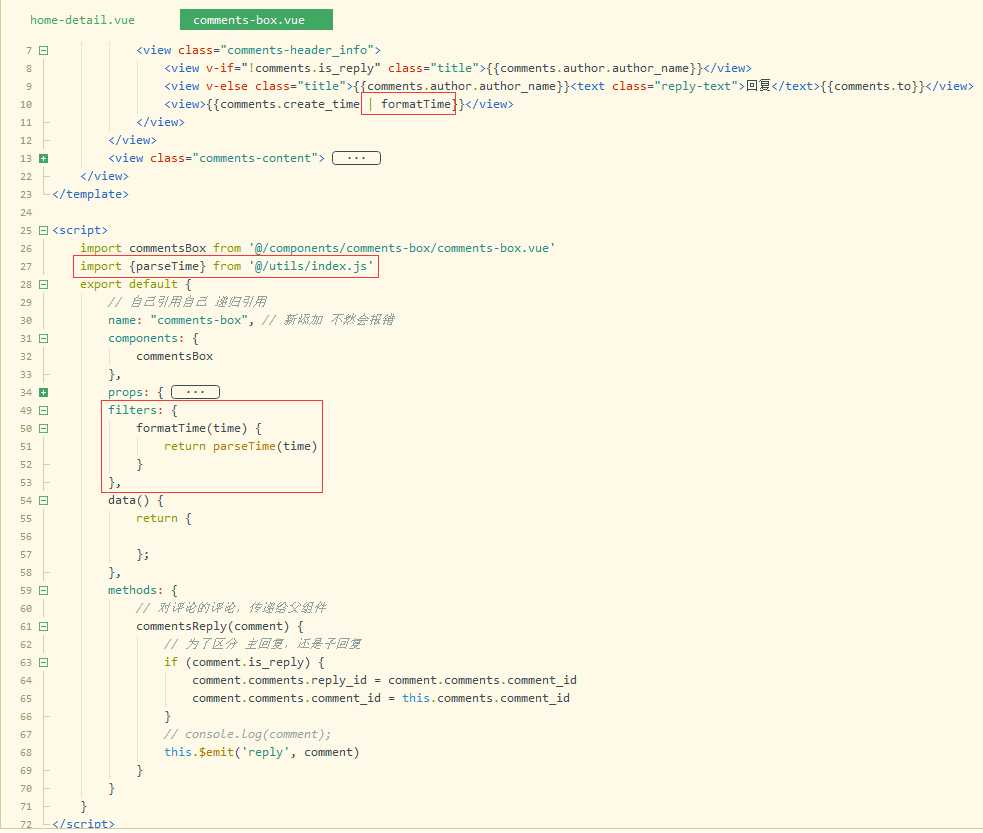This screenshot has height=833, width=983.
Task: Collapse the script block at line 25
Action: pyautogui.click(x=43, y=231)
